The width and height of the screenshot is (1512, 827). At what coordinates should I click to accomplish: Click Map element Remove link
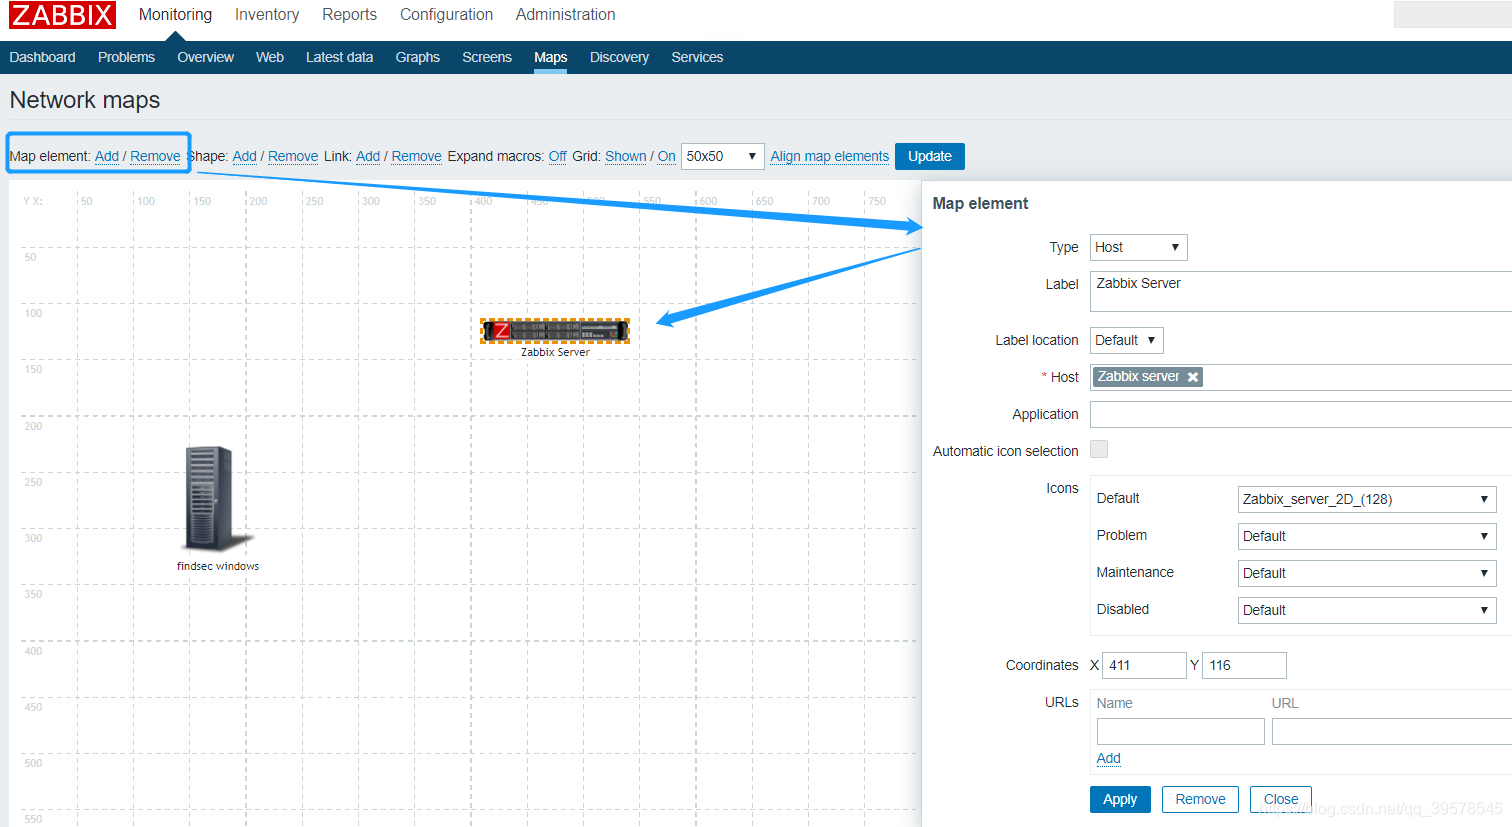[155, 156]
